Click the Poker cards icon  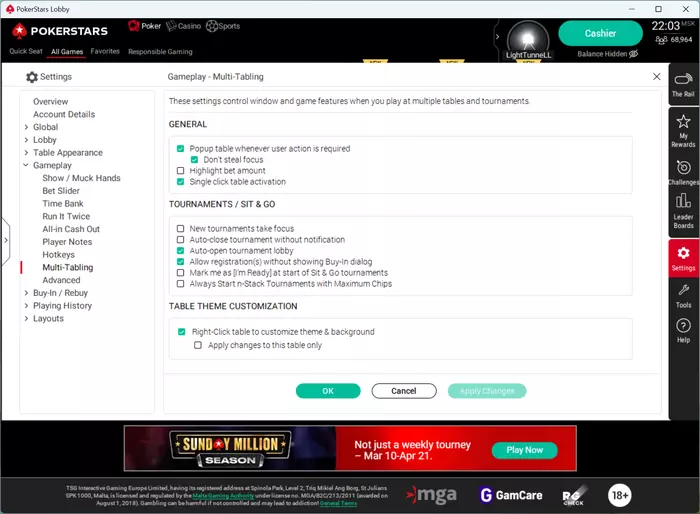[x=133, y=26]
